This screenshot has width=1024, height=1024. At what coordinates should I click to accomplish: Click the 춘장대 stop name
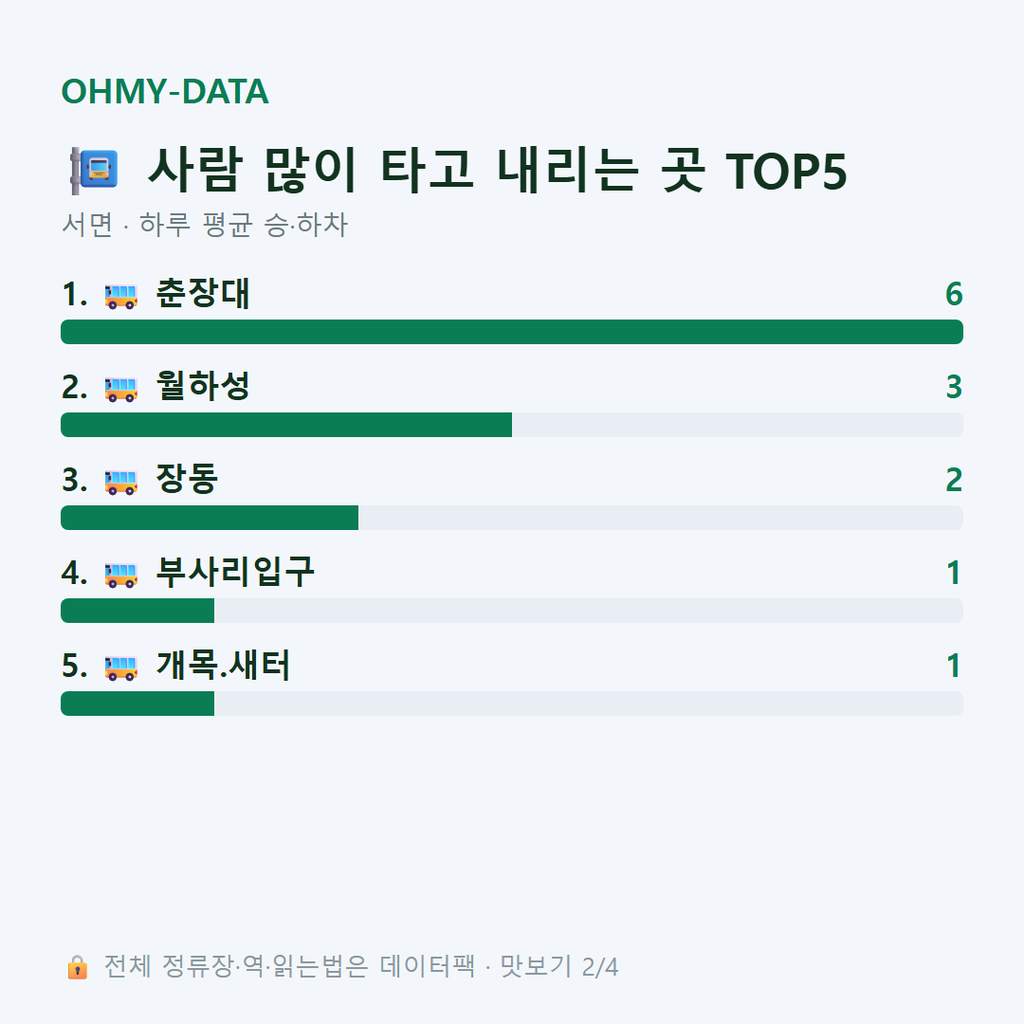[202, 294]
